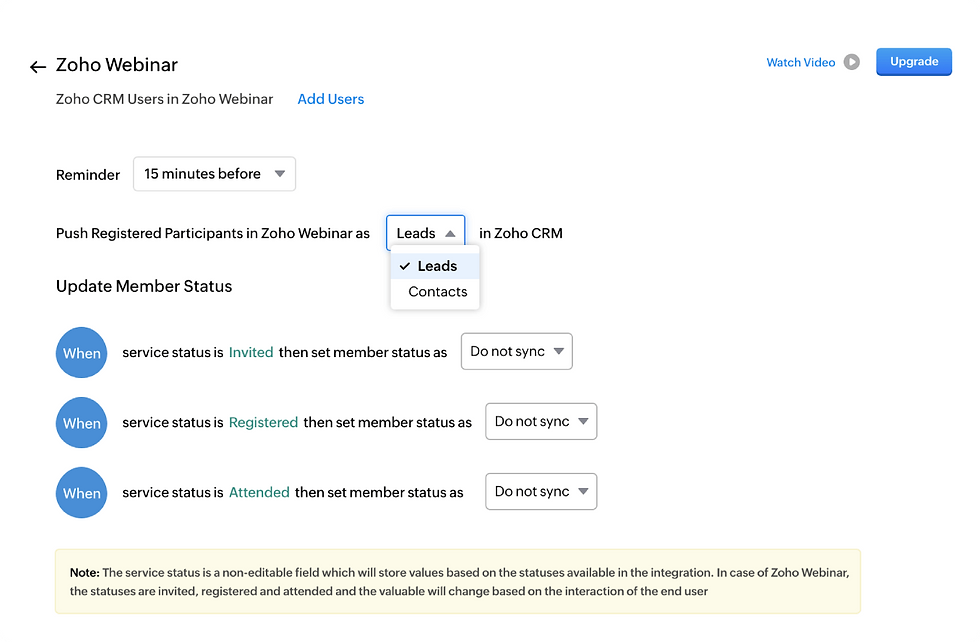The image size is (980, 642).
Task: Click the Reminder label
Action: pos(88,174)
